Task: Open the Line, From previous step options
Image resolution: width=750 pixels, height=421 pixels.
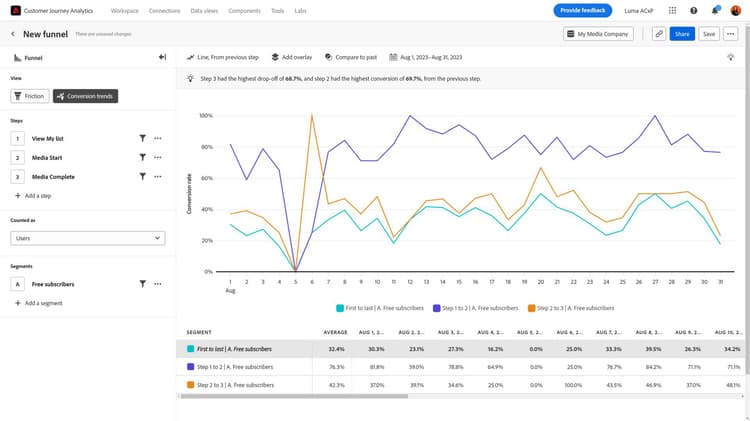Action: [x=226, y=57]
